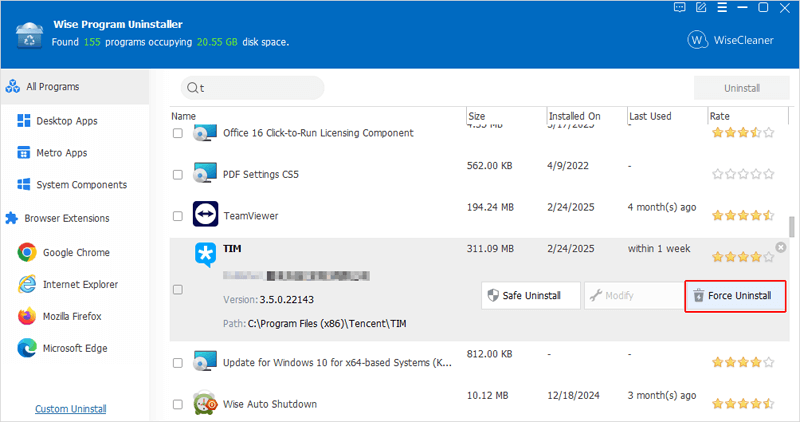Select the Update for Windows 10 checkbox

tap(178, 363)
